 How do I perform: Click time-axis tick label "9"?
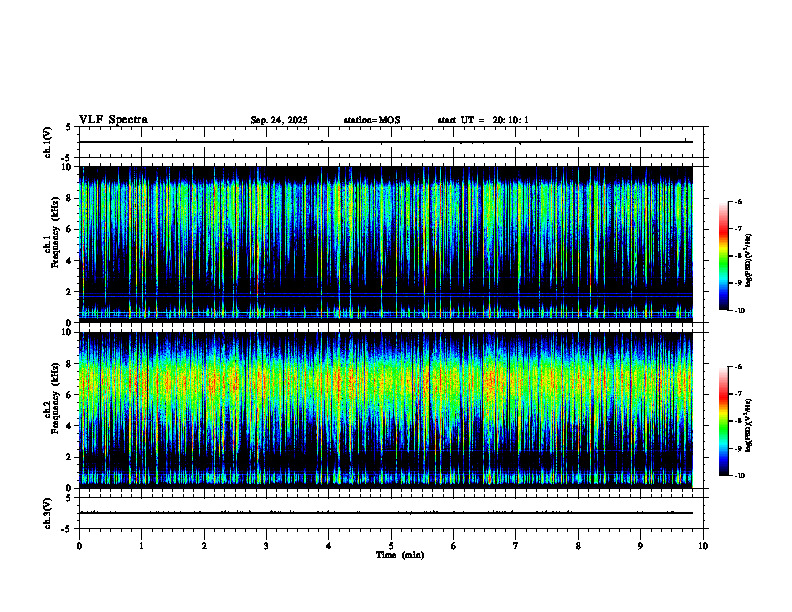click(640, 546)
